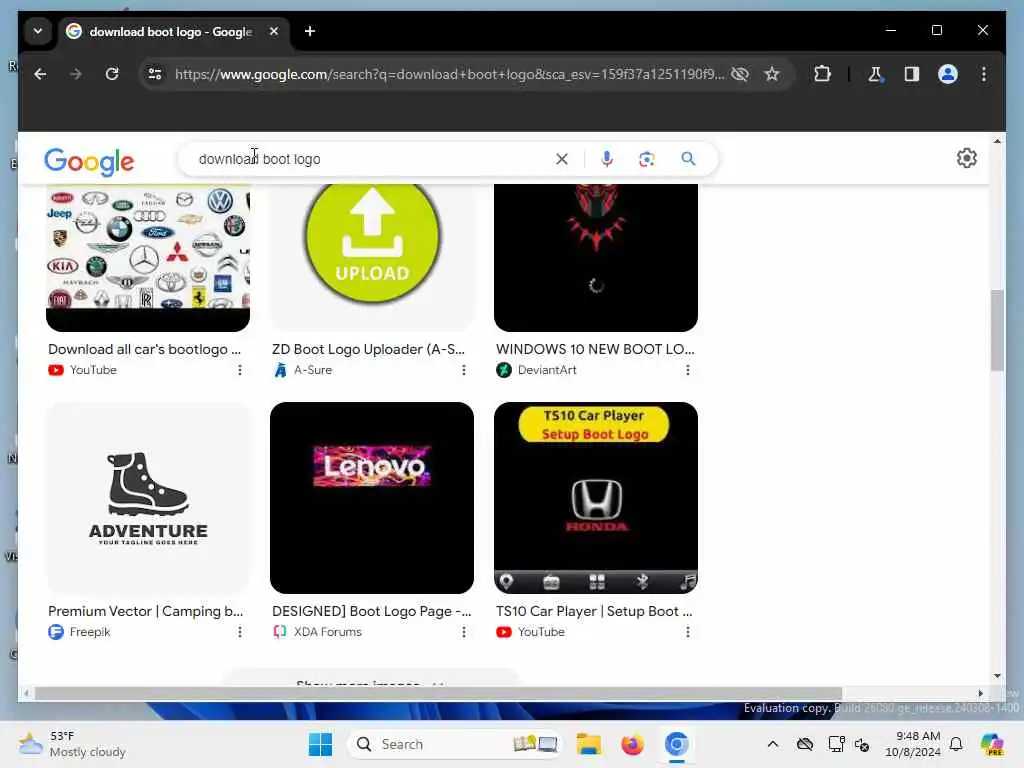Open Chrome Labs flask icon
The height and width of the screenshot is (768, 1024).
point(875,74)
